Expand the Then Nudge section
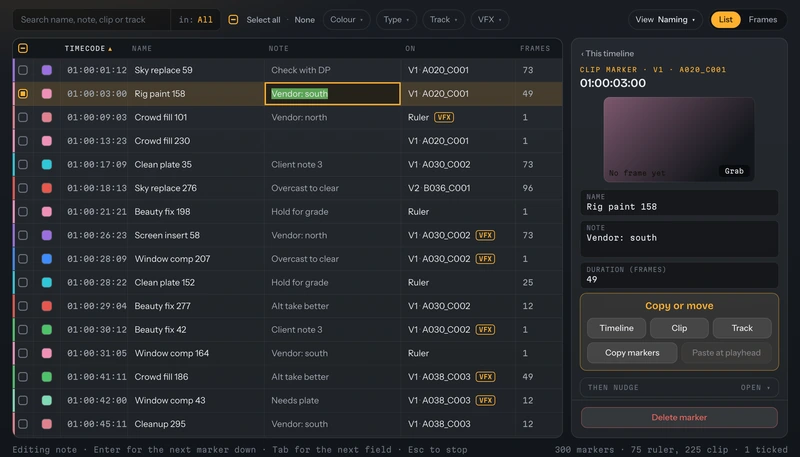The image size is (800, 457). pos(679,388)
